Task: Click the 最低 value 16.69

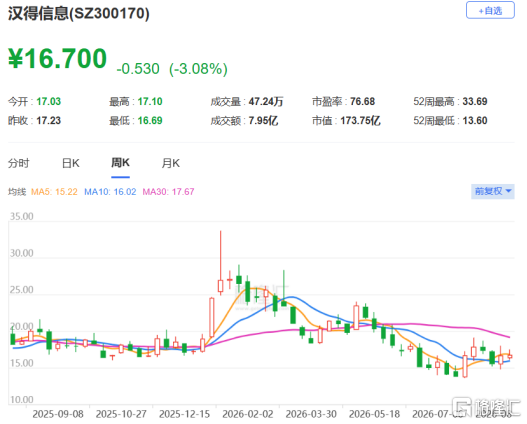Action: pyautogui.click(x=150, y=121)
